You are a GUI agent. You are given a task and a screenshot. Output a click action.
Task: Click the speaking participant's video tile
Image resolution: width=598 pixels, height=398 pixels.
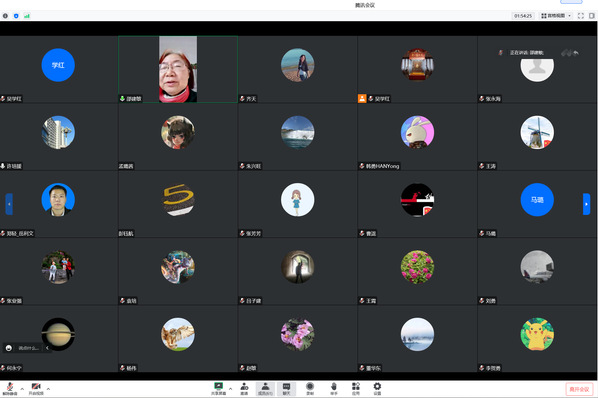coord(178,69)
